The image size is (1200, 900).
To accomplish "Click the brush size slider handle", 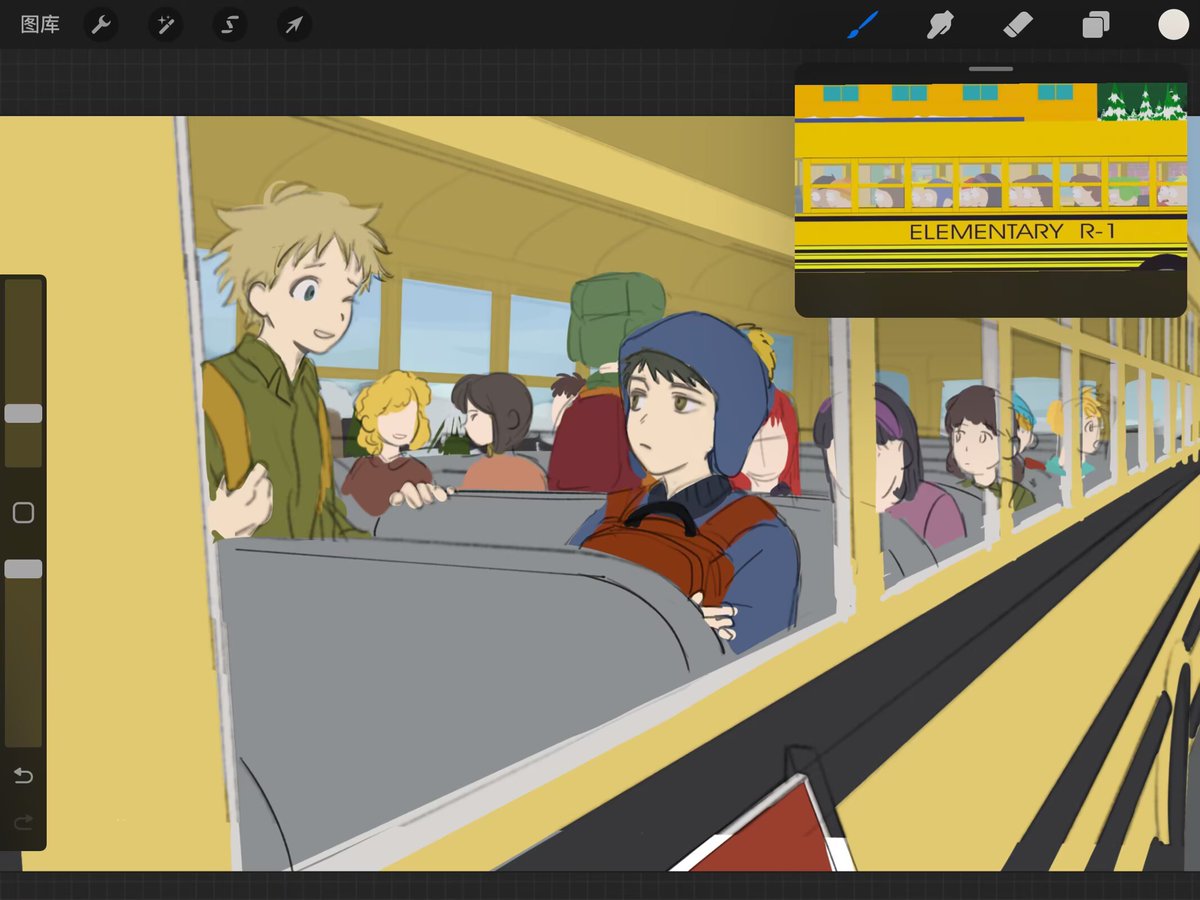I will click(x=23, y=413).
